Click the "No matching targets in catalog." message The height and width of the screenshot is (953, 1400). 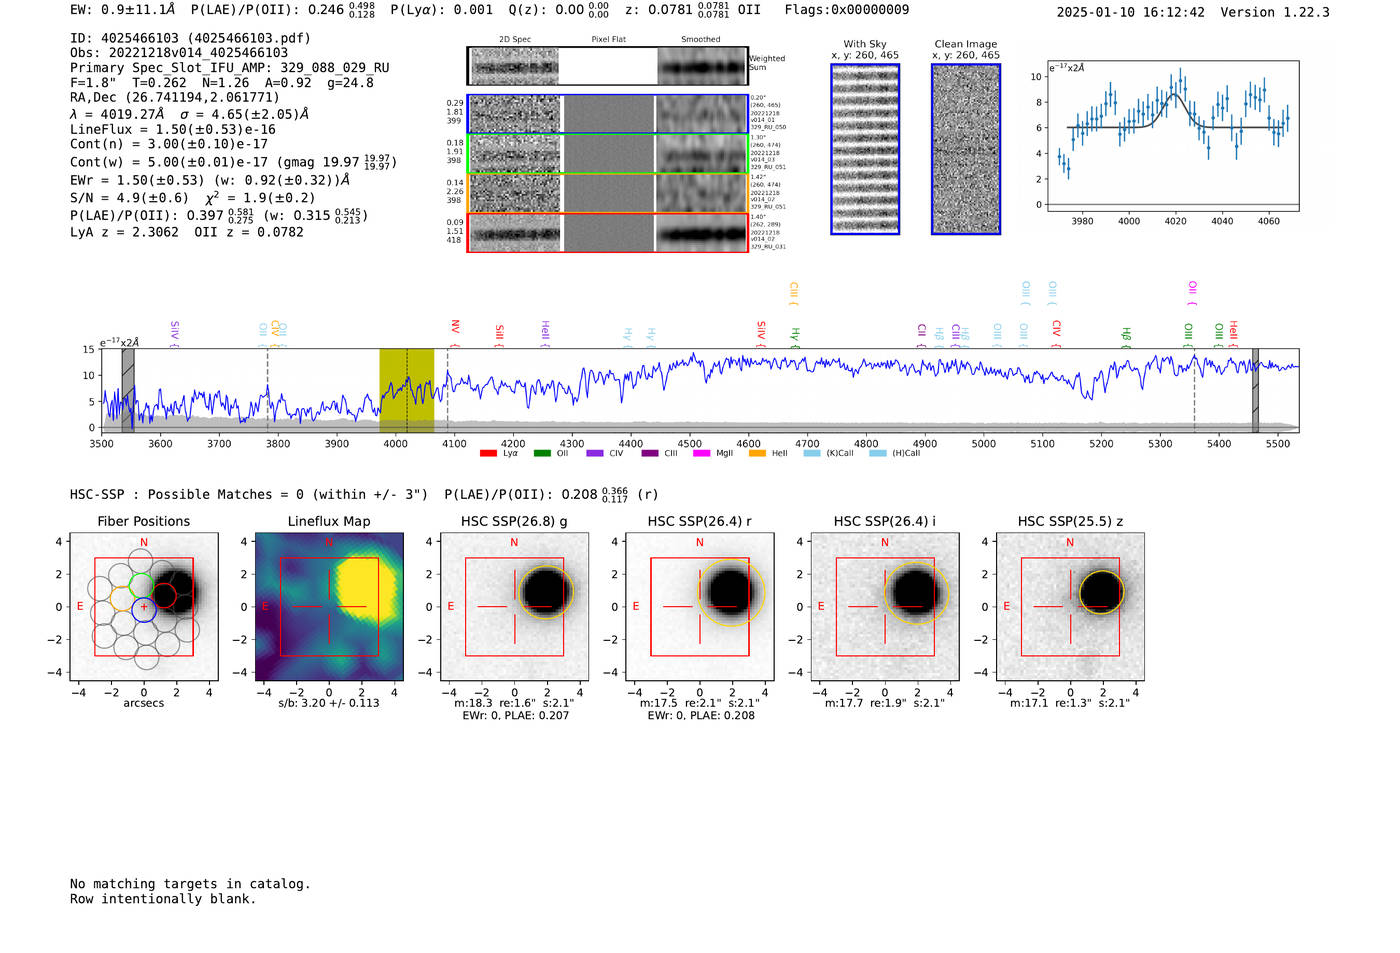coord(190,884)
